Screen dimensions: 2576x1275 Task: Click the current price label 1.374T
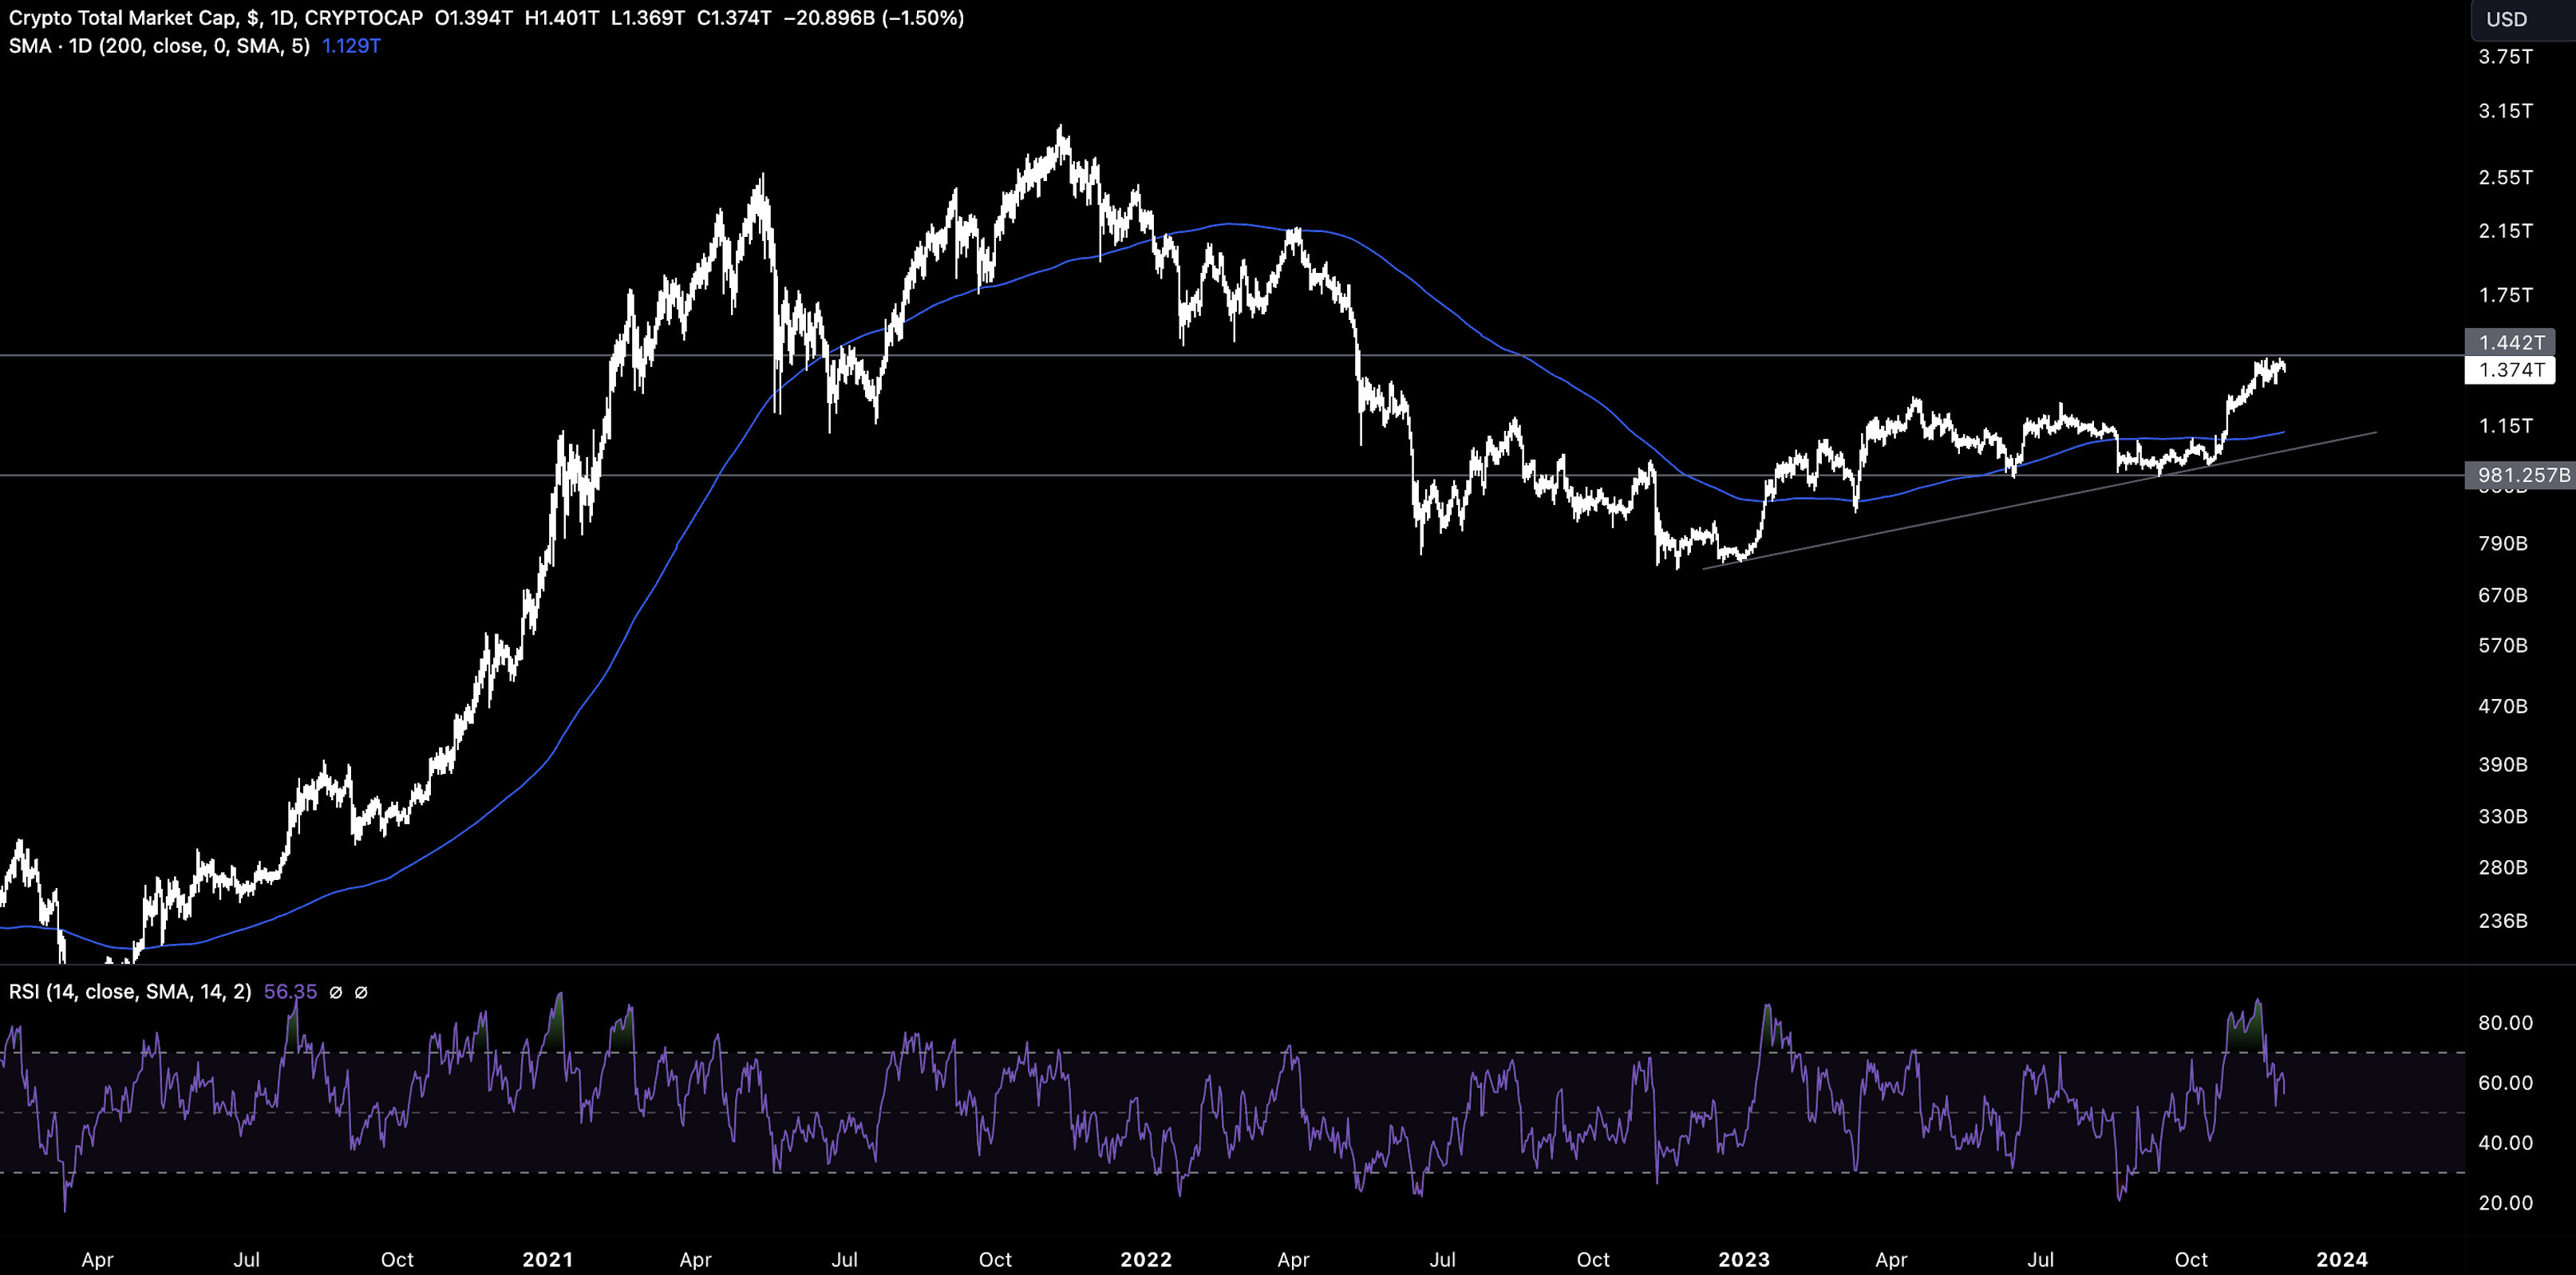[x=2511, y=370]
